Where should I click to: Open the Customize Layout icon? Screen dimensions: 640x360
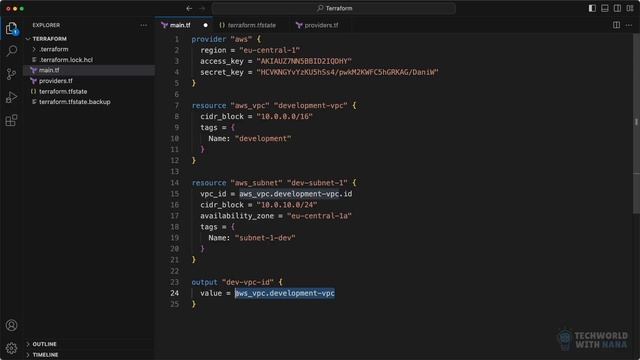click(630, 8)
